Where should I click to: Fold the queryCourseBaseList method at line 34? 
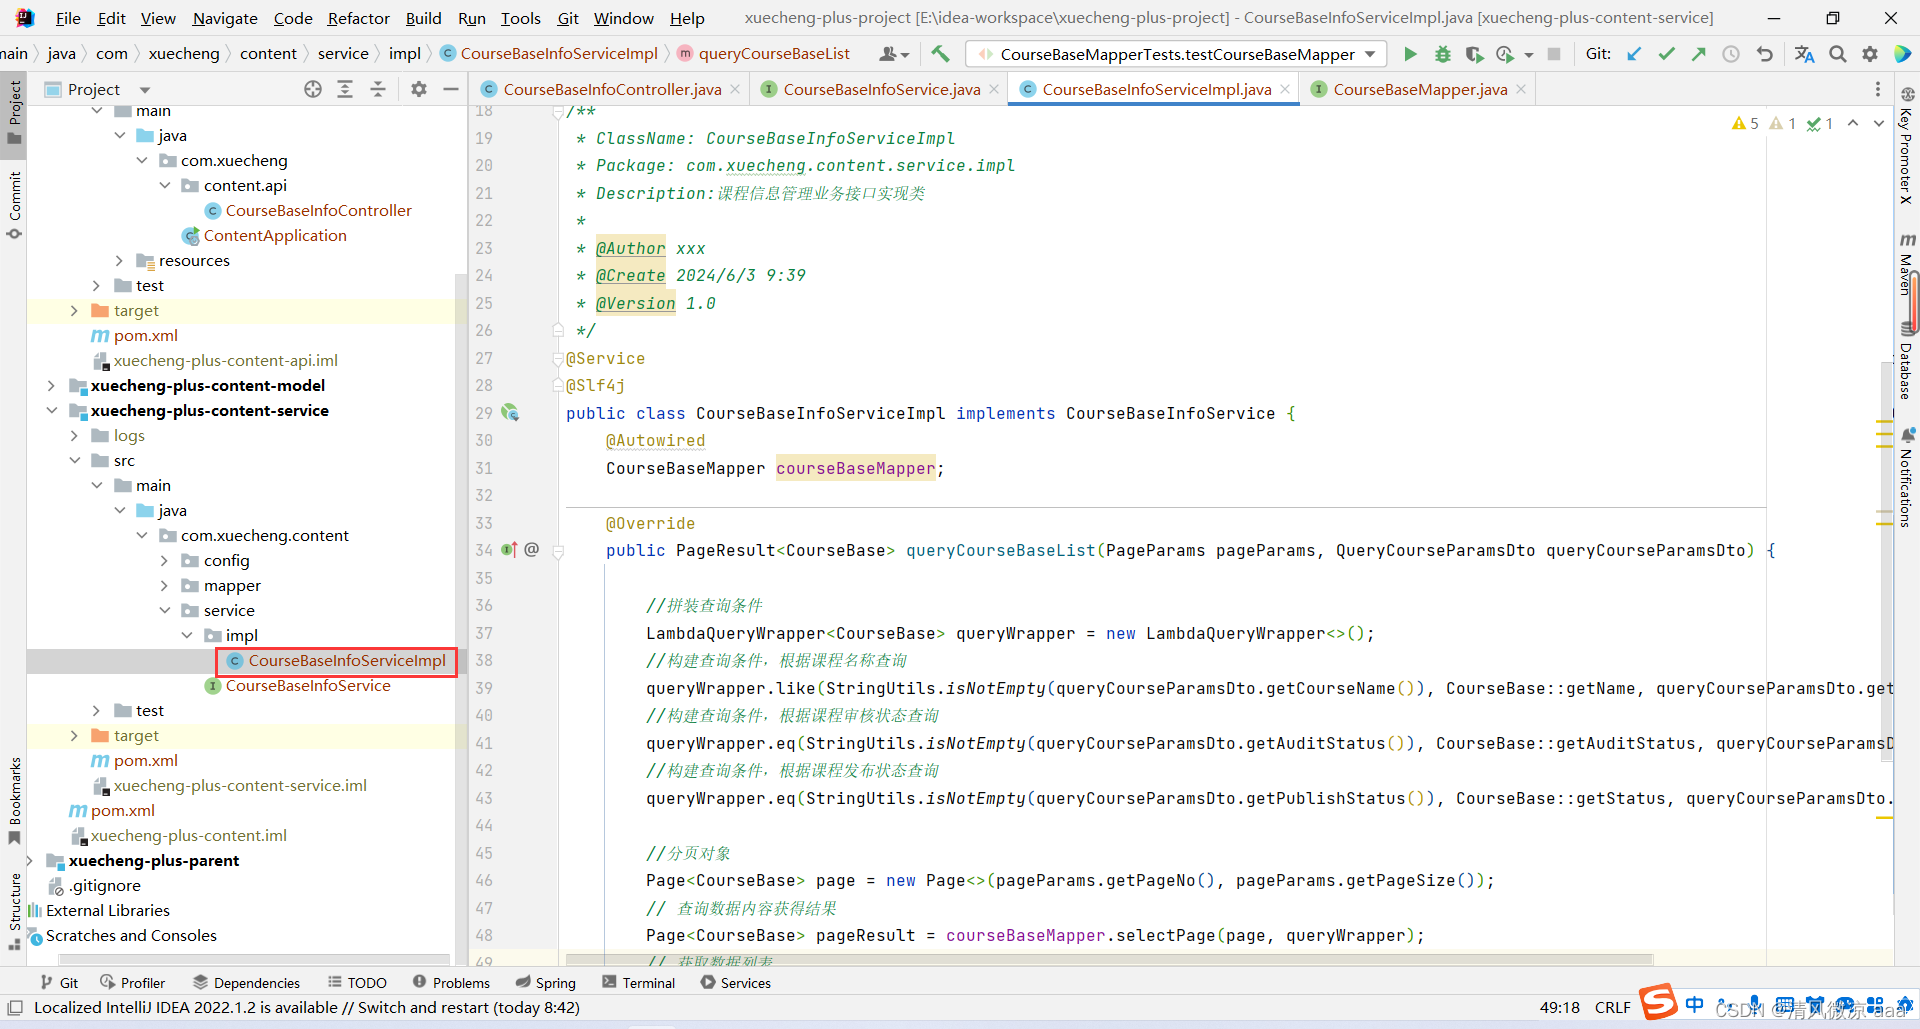click(x=558, y=550)
